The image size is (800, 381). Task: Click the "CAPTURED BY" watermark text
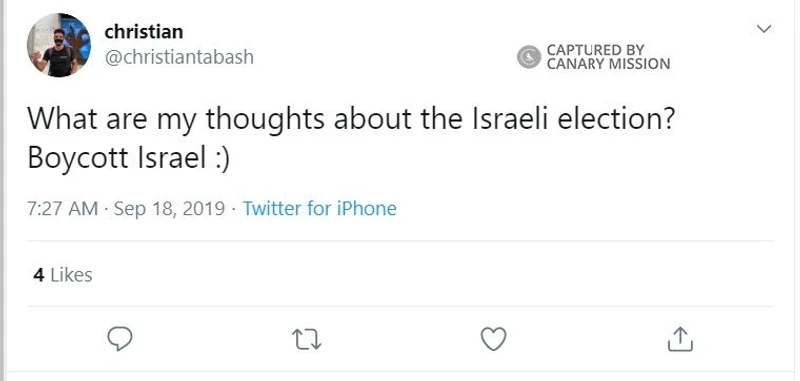596,50
